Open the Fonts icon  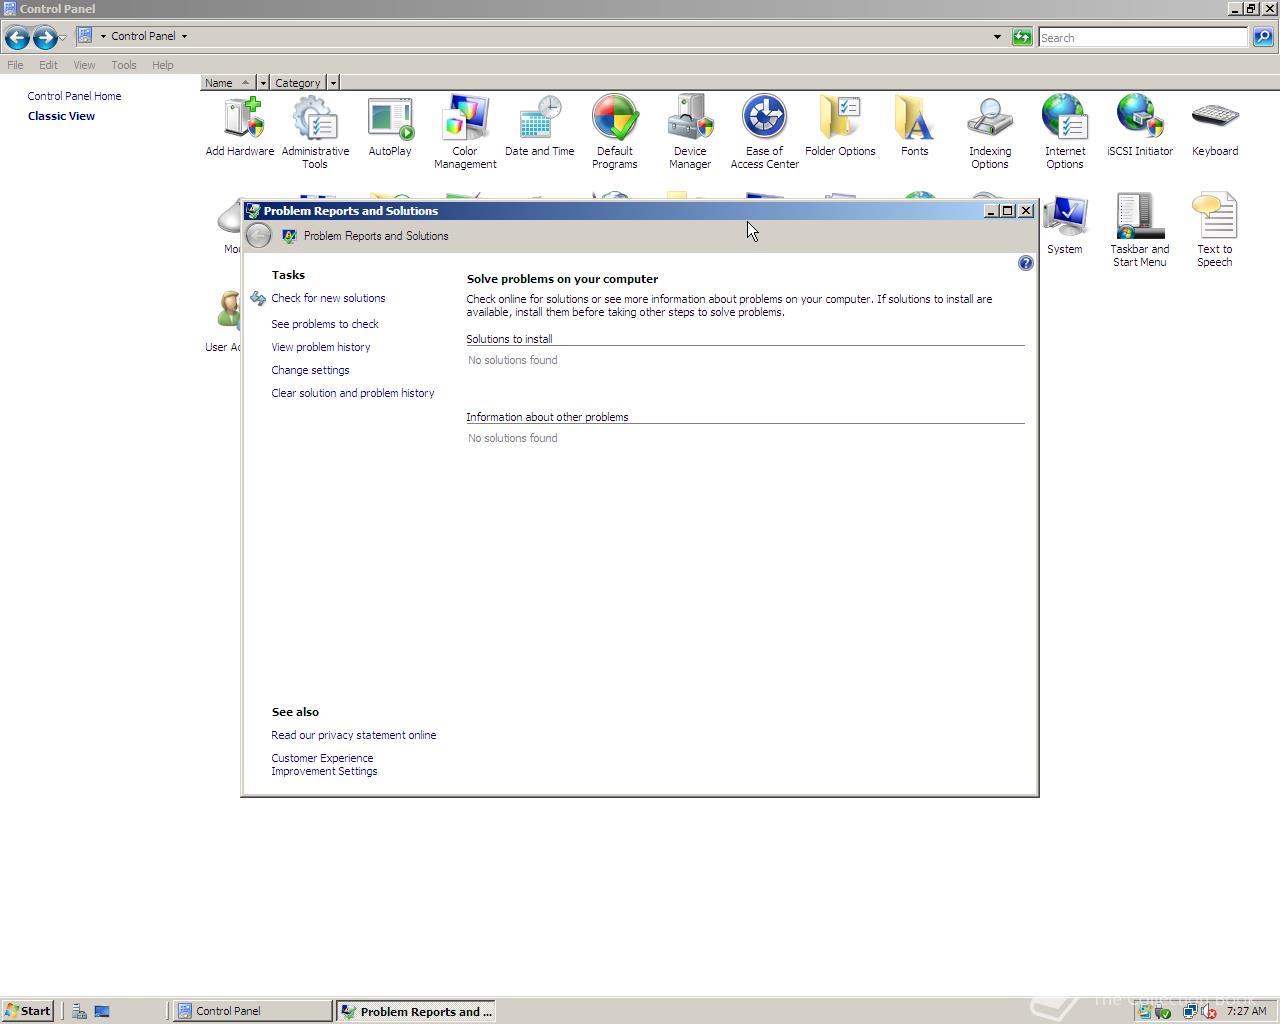point(915,127)
